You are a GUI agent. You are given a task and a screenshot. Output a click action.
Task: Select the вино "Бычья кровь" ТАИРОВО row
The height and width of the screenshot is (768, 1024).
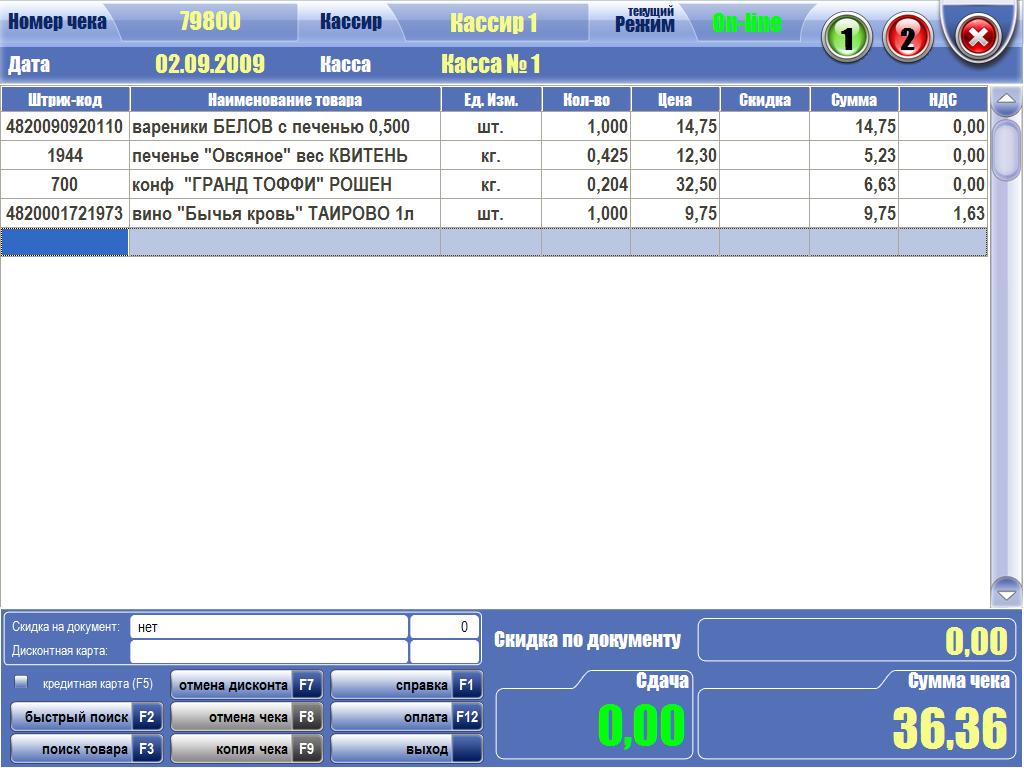click(494, 214)
